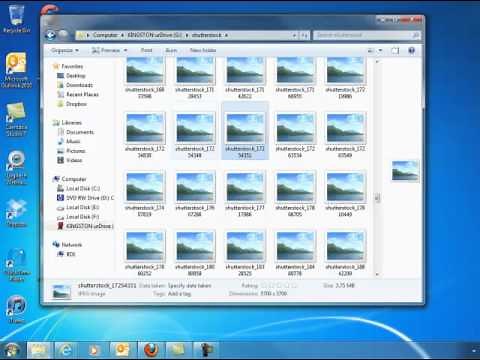
Task: Open Camtasia Studio desktop icon
Action: (x=16, y=119)
